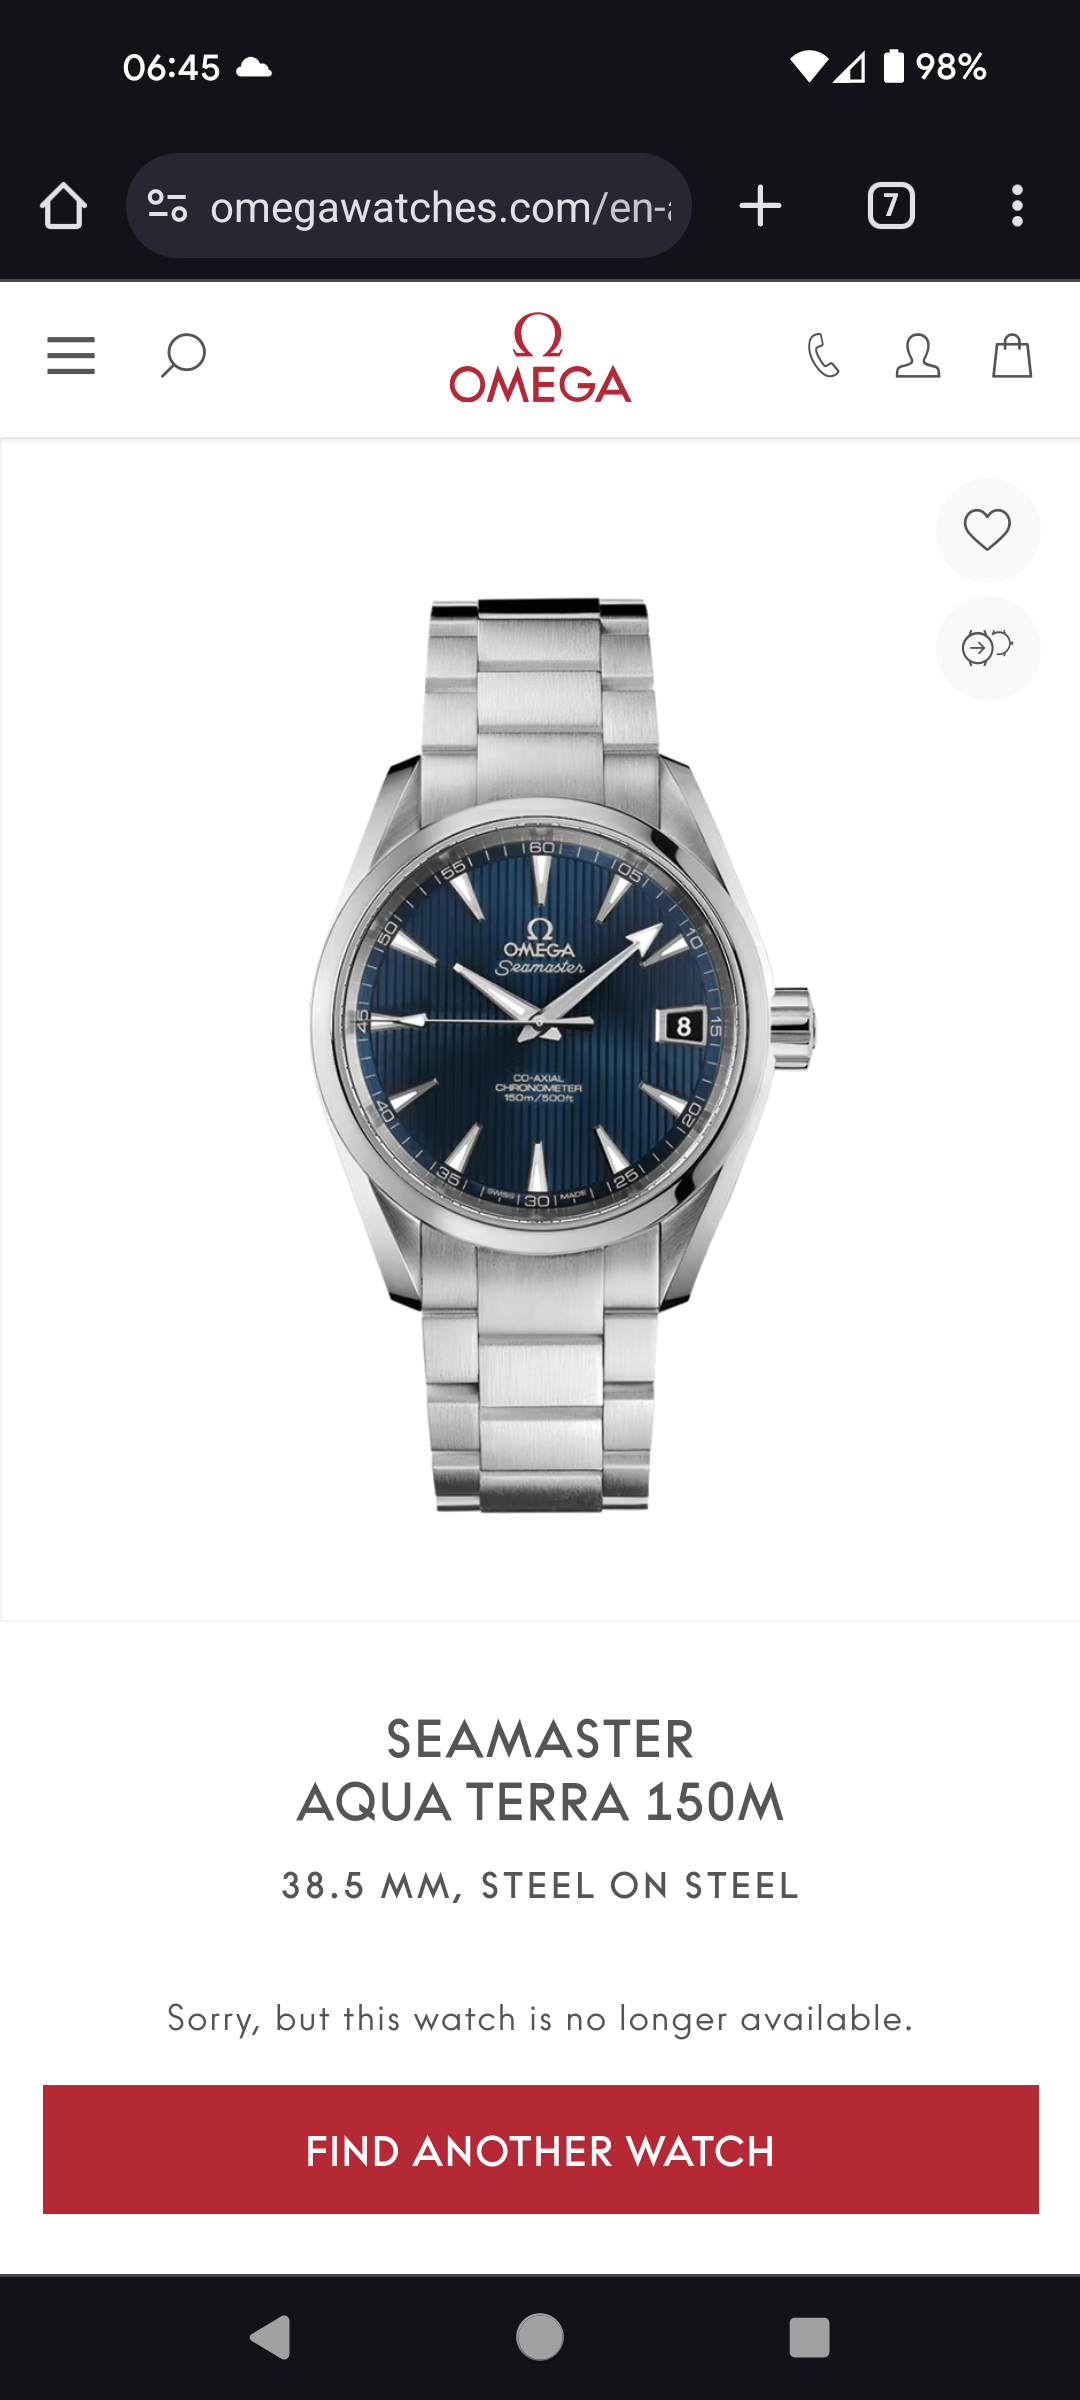Open the phone contact icon
The height and width of the screenshot is (2400, 1080).
pyautogui.click(x=824, y=355)
